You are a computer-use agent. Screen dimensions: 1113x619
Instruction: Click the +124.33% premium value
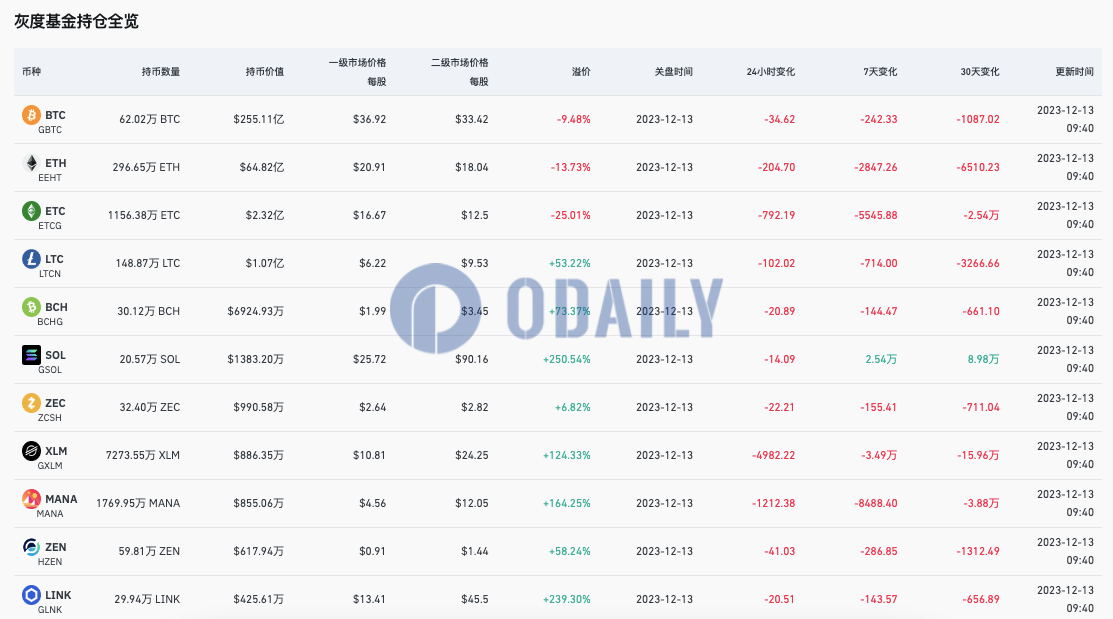point(566,455)
